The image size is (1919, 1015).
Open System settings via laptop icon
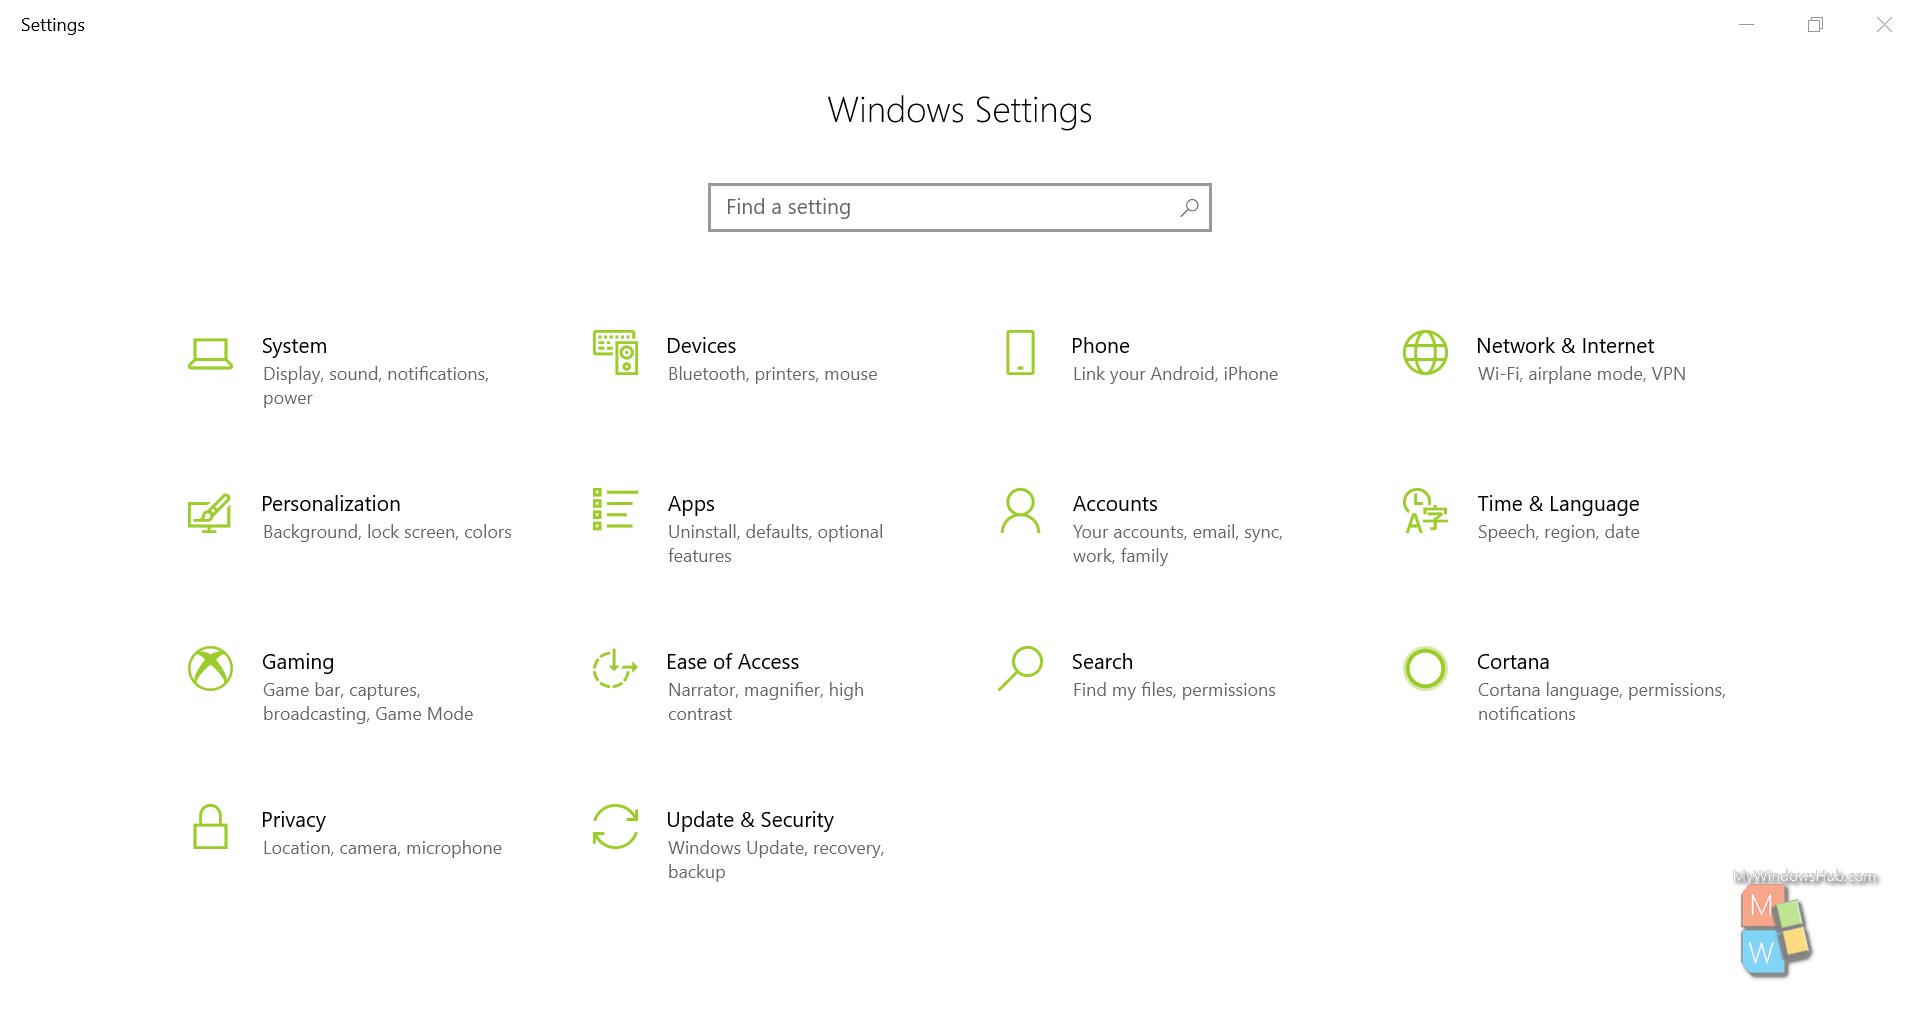pos(210,353)
